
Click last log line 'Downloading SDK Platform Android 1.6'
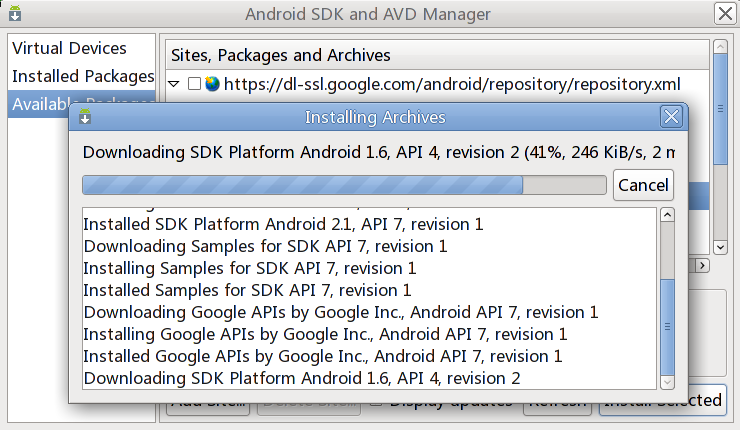coord(302,378)
